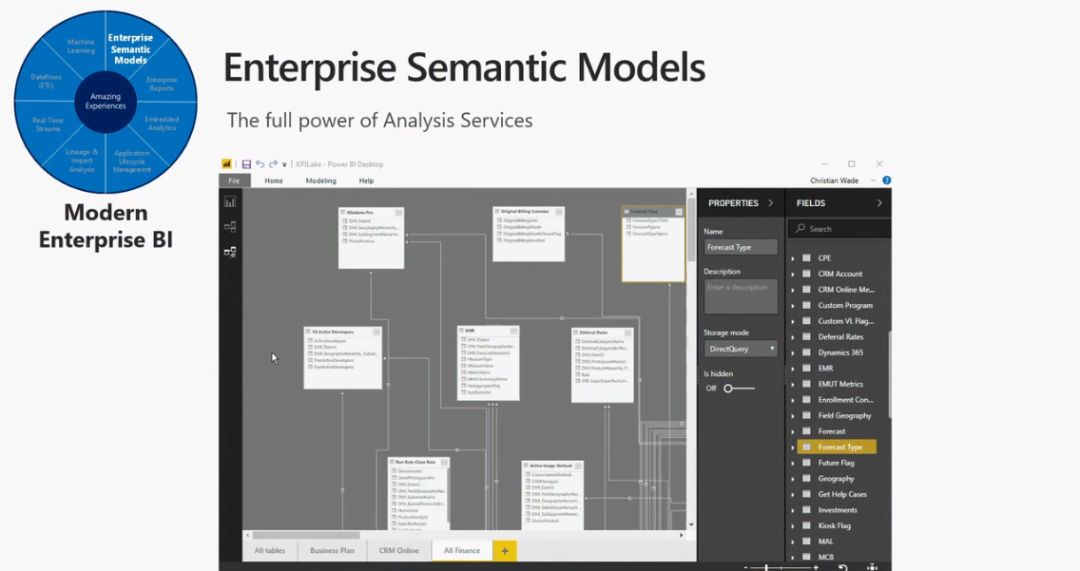Expand the Custom Program table arrow
This screenshot has height=571, width=1080.
(793, 306)
